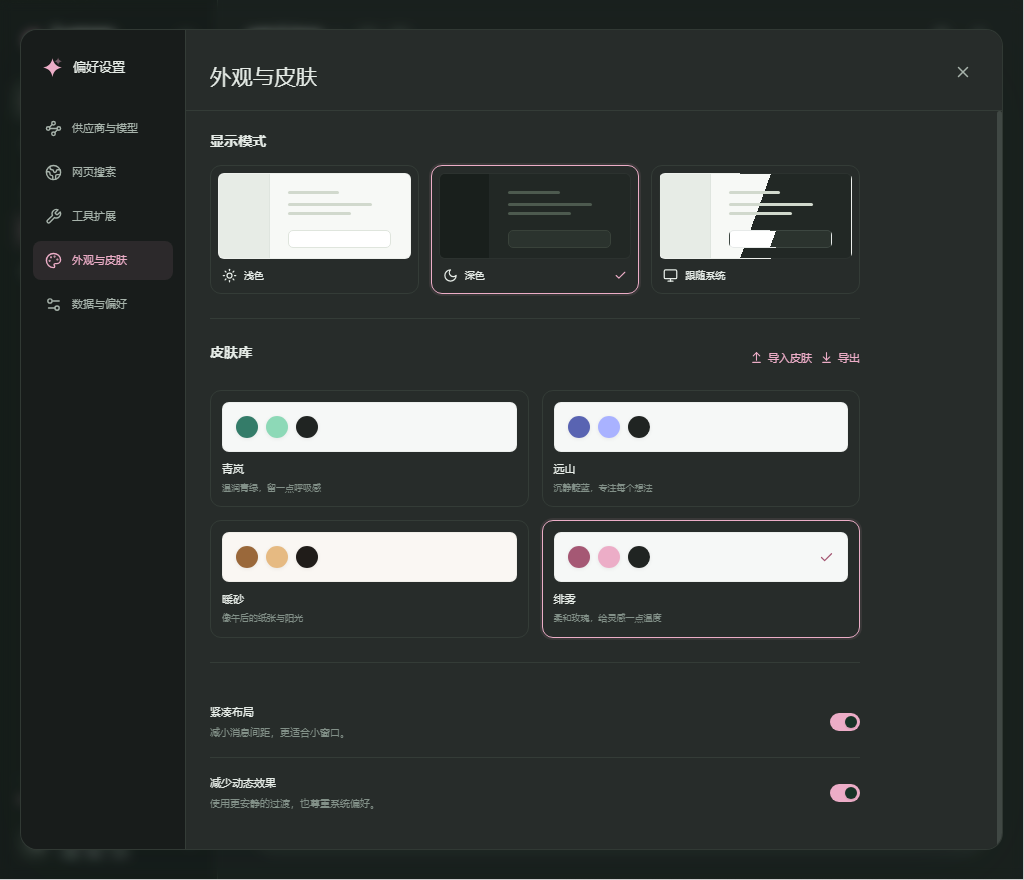Select the 暖砂 skin name

coord(233,599)
